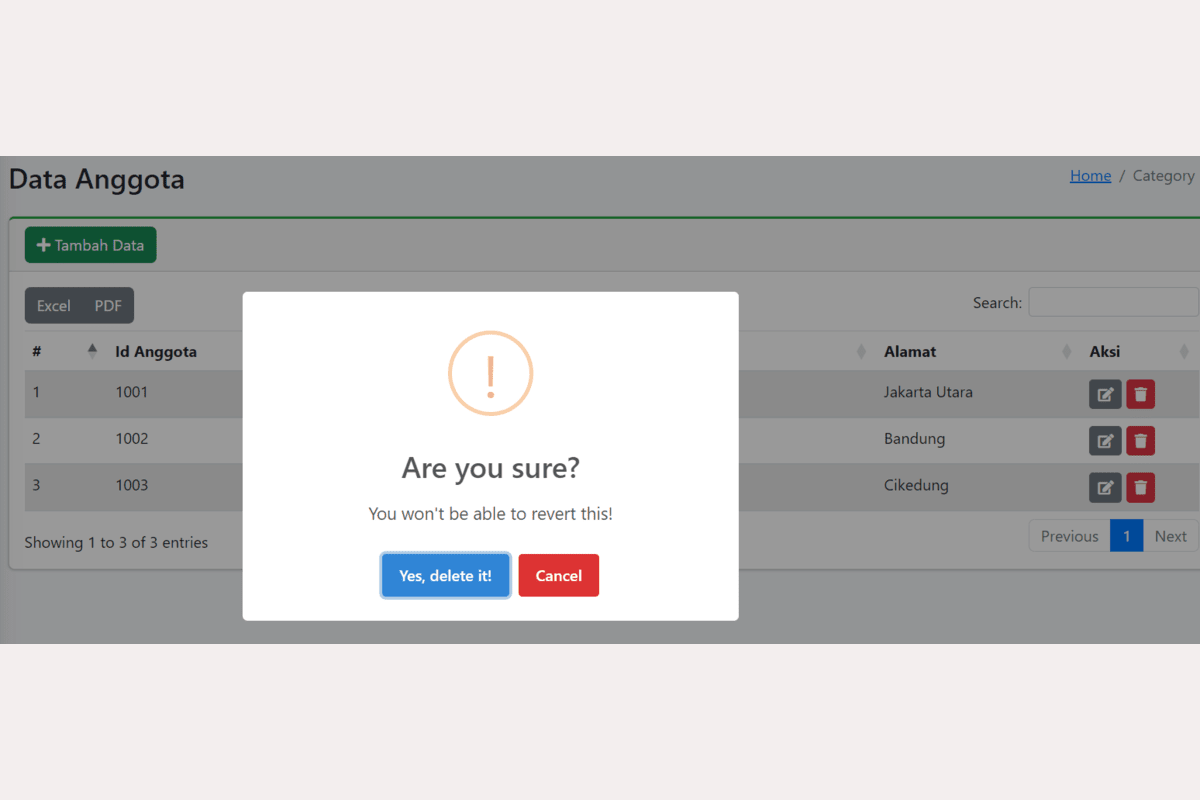Sort by the # column arrow
The height and width of the screenshot is (800, 1200).
tap(92, 351)
